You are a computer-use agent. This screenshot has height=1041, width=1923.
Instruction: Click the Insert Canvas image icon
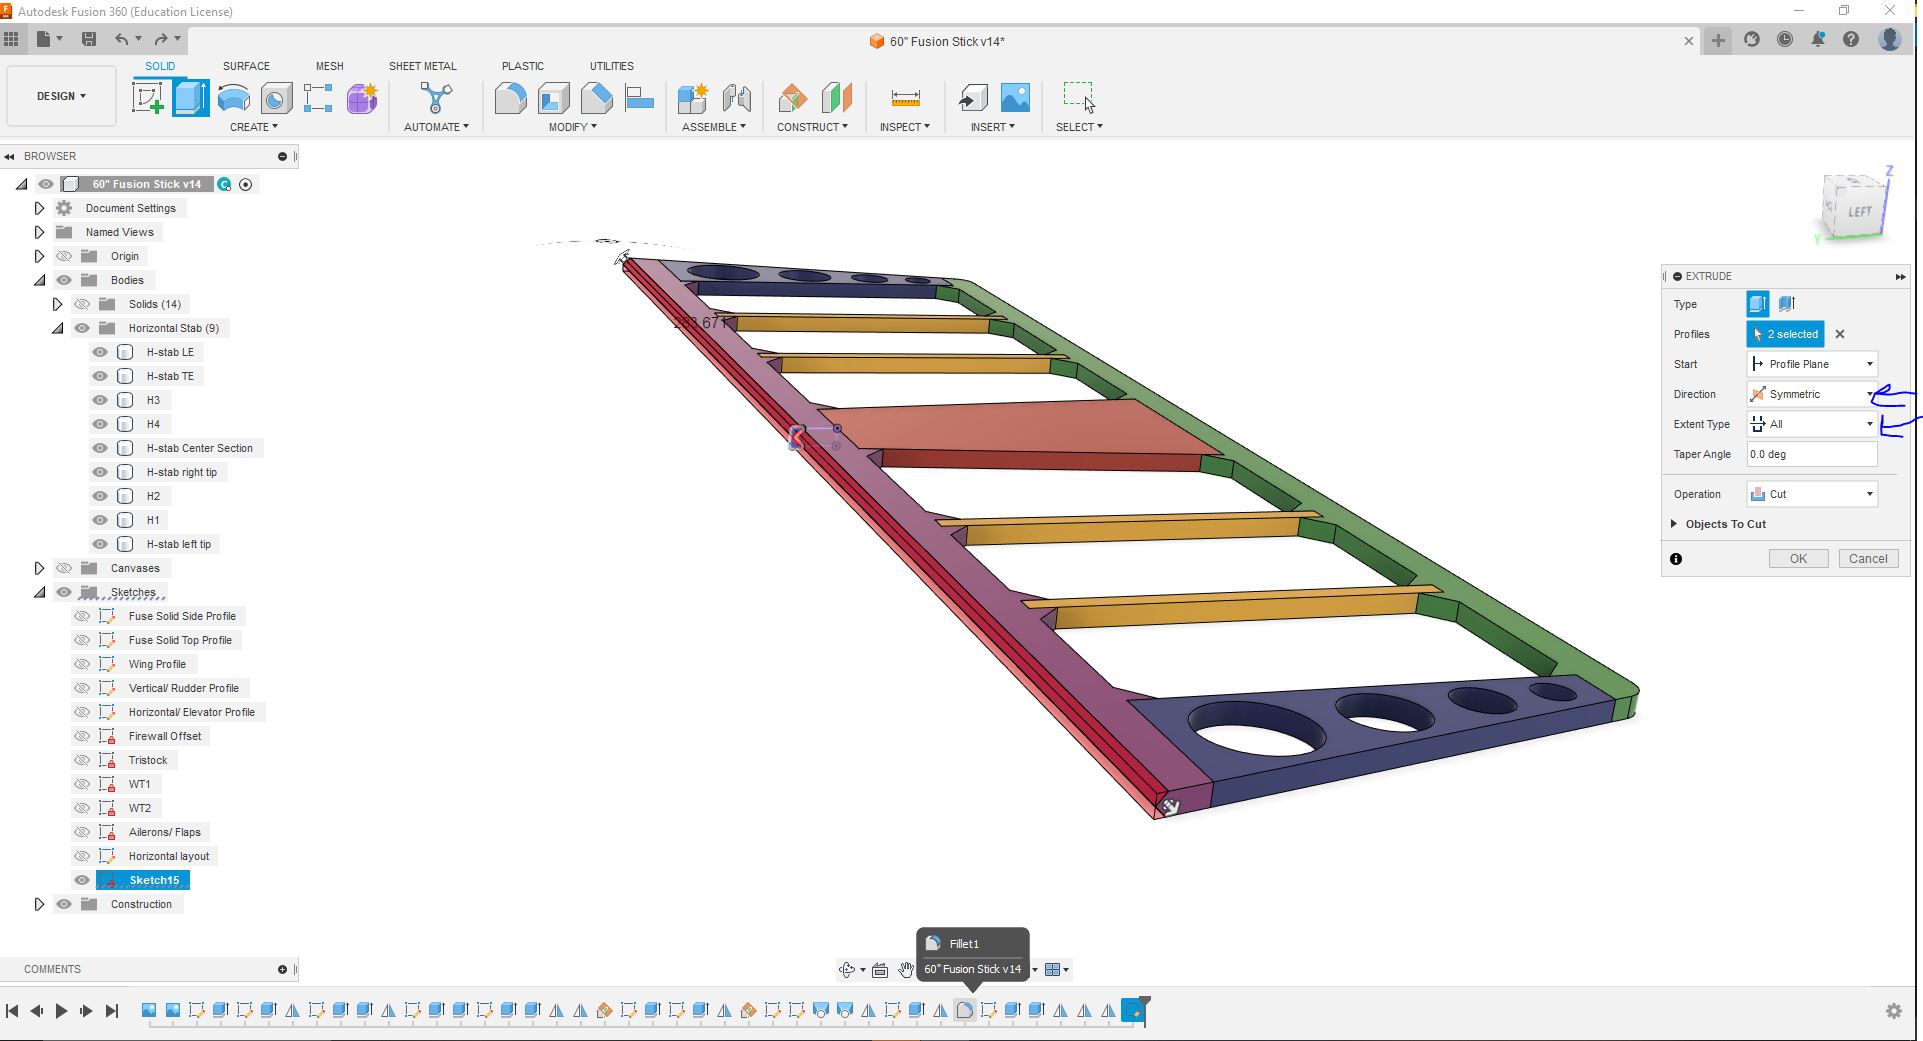point(1014,98)
